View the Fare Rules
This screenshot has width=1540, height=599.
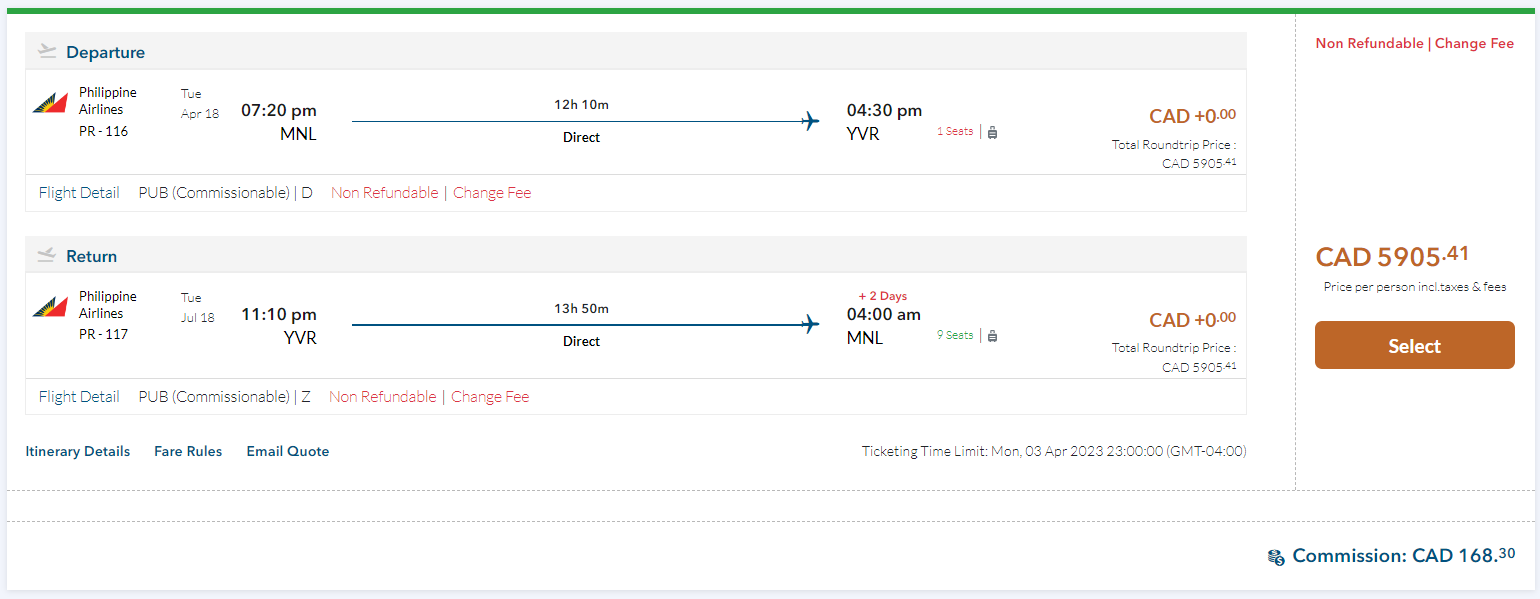pos(188,451)
